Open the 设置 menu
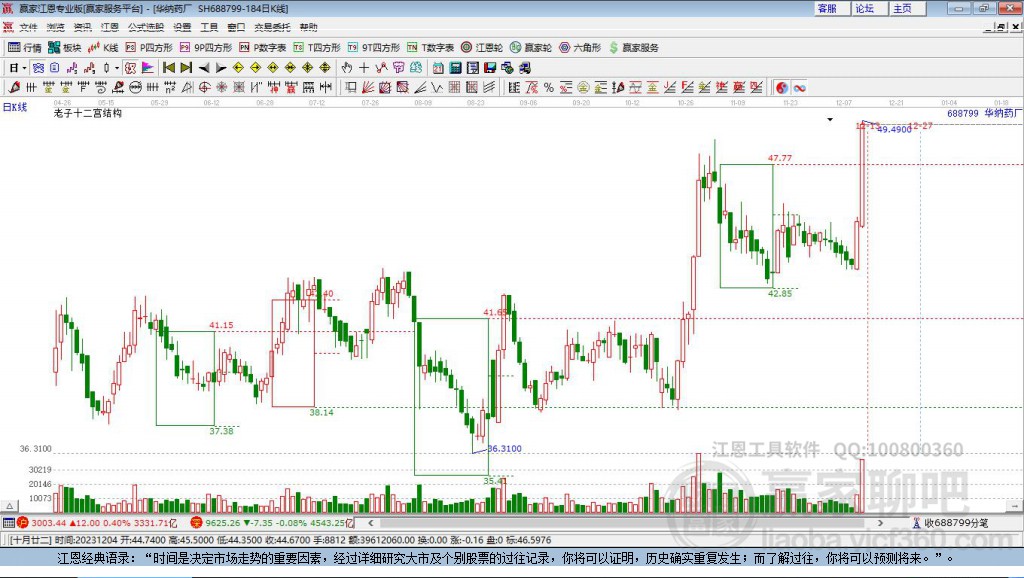Image resolution: width=1024 pixels, height=578 pixels. 182,27
